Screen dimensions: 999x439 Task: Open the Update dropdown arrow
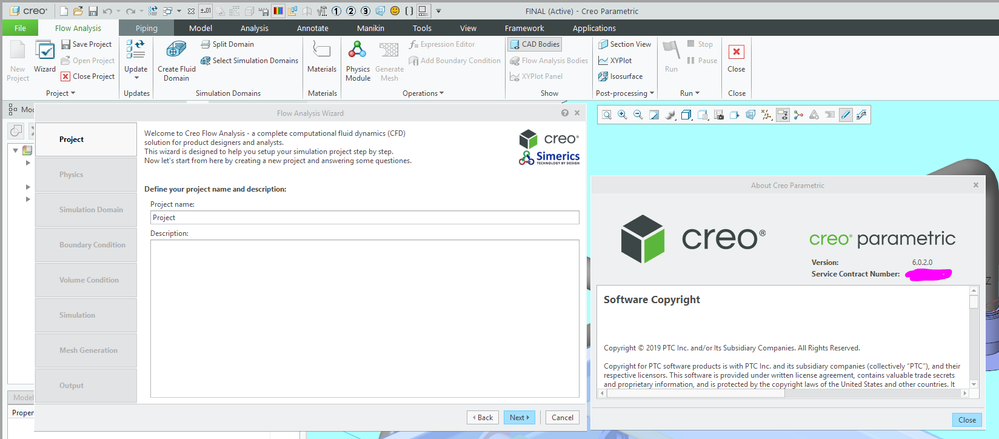click(x=136, y=78)
